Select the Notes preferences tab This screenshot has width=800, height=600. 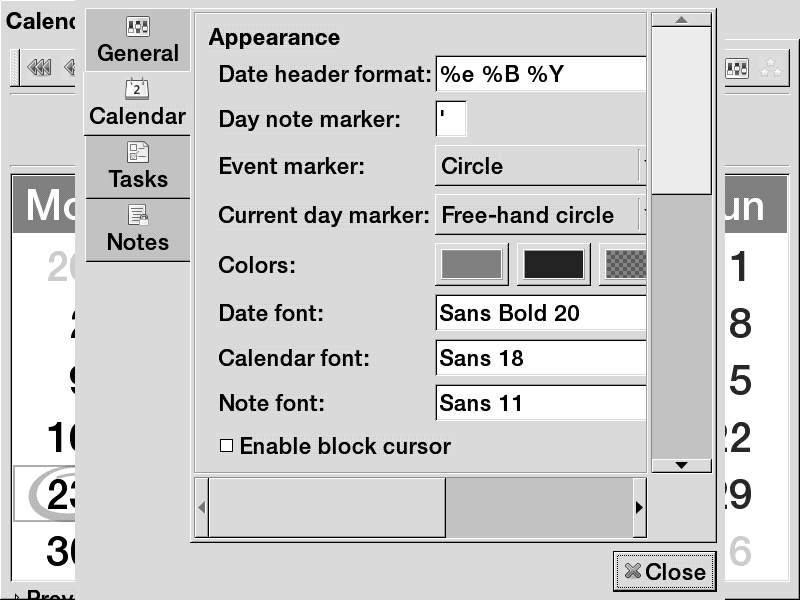click(x=138, y=229)
